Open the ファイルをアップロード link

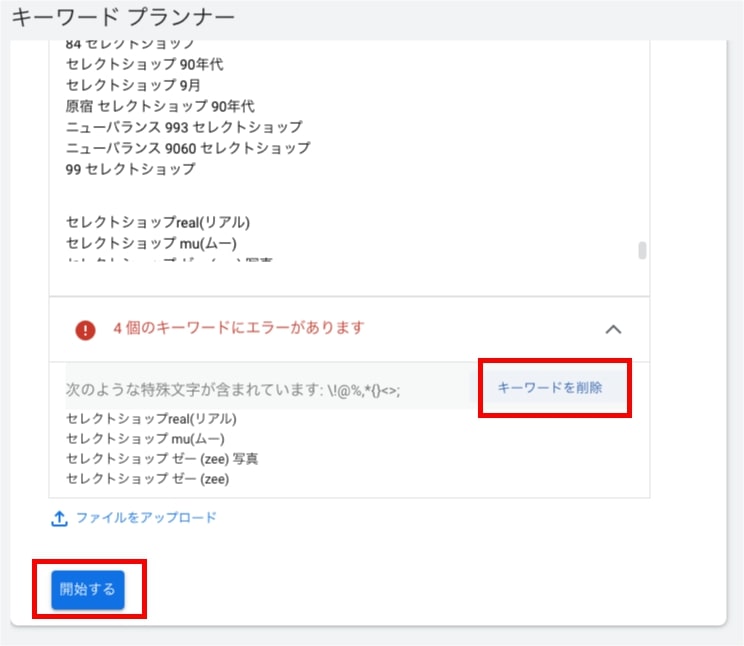point(146,518)
